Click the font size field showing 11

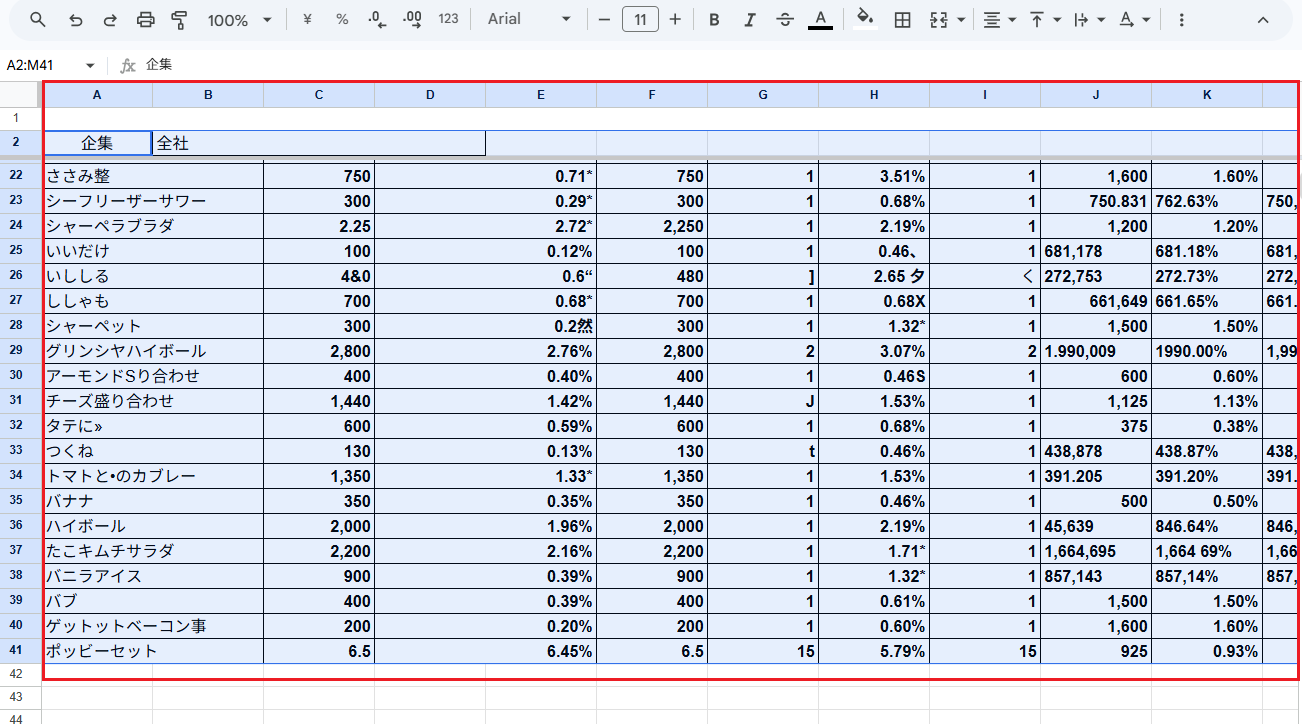640,19
